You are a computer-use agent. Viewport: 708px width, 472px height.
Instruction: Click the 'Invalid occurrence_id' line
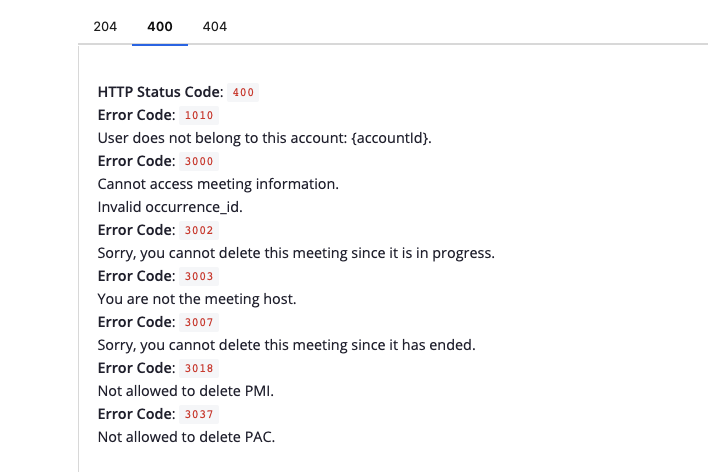click(x=170, y=207)
